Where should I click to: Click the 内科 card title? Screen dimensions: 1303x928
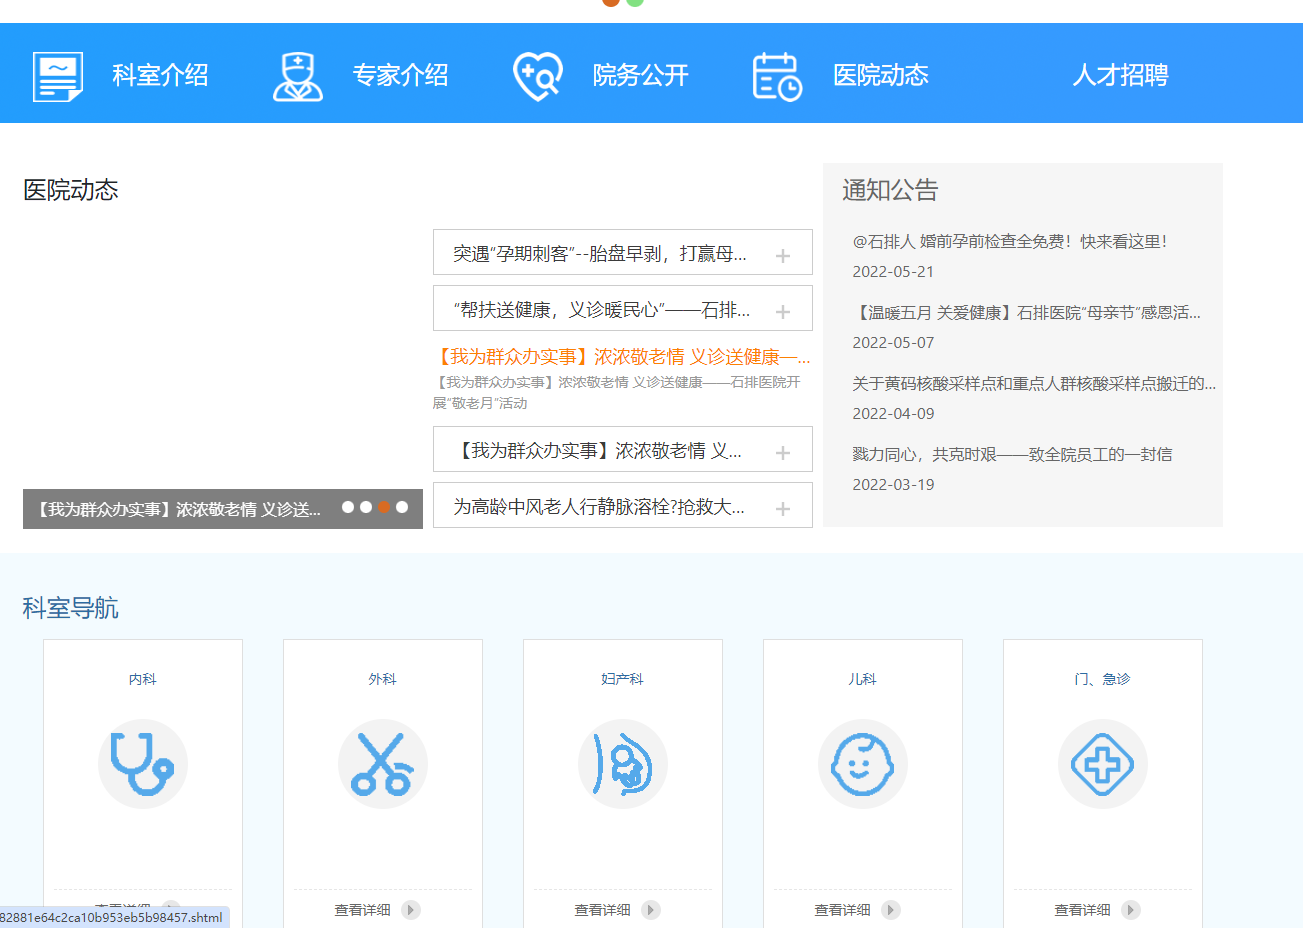click(143, 679)
